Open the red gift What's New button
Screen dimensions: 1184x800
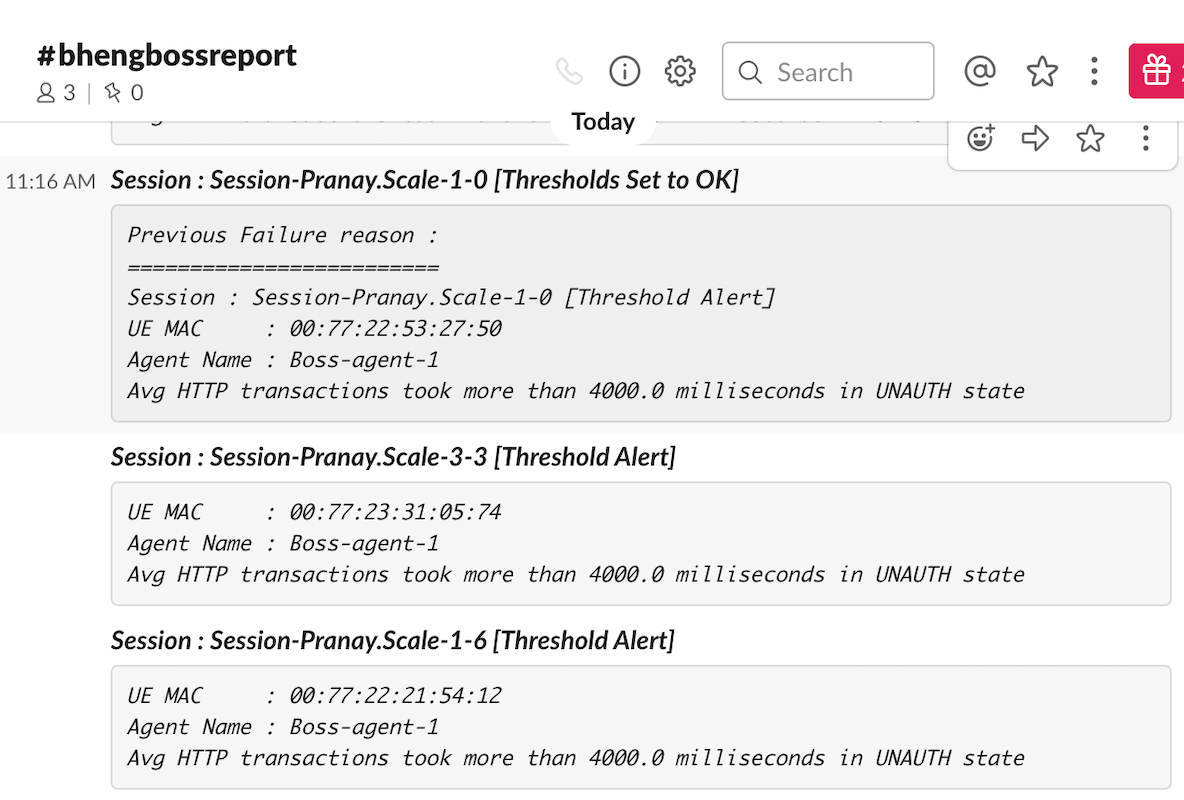tap(1156, 71)
